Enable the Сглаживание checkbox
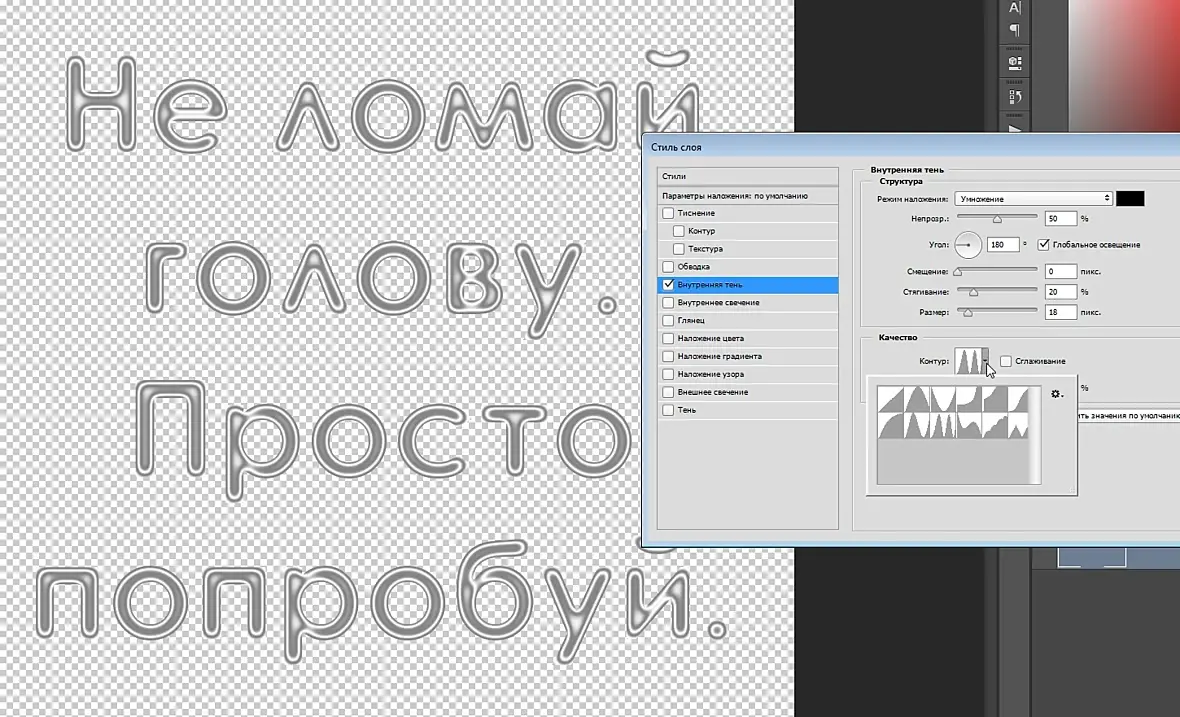The image size is (1180, 717). coord(1005,361)
